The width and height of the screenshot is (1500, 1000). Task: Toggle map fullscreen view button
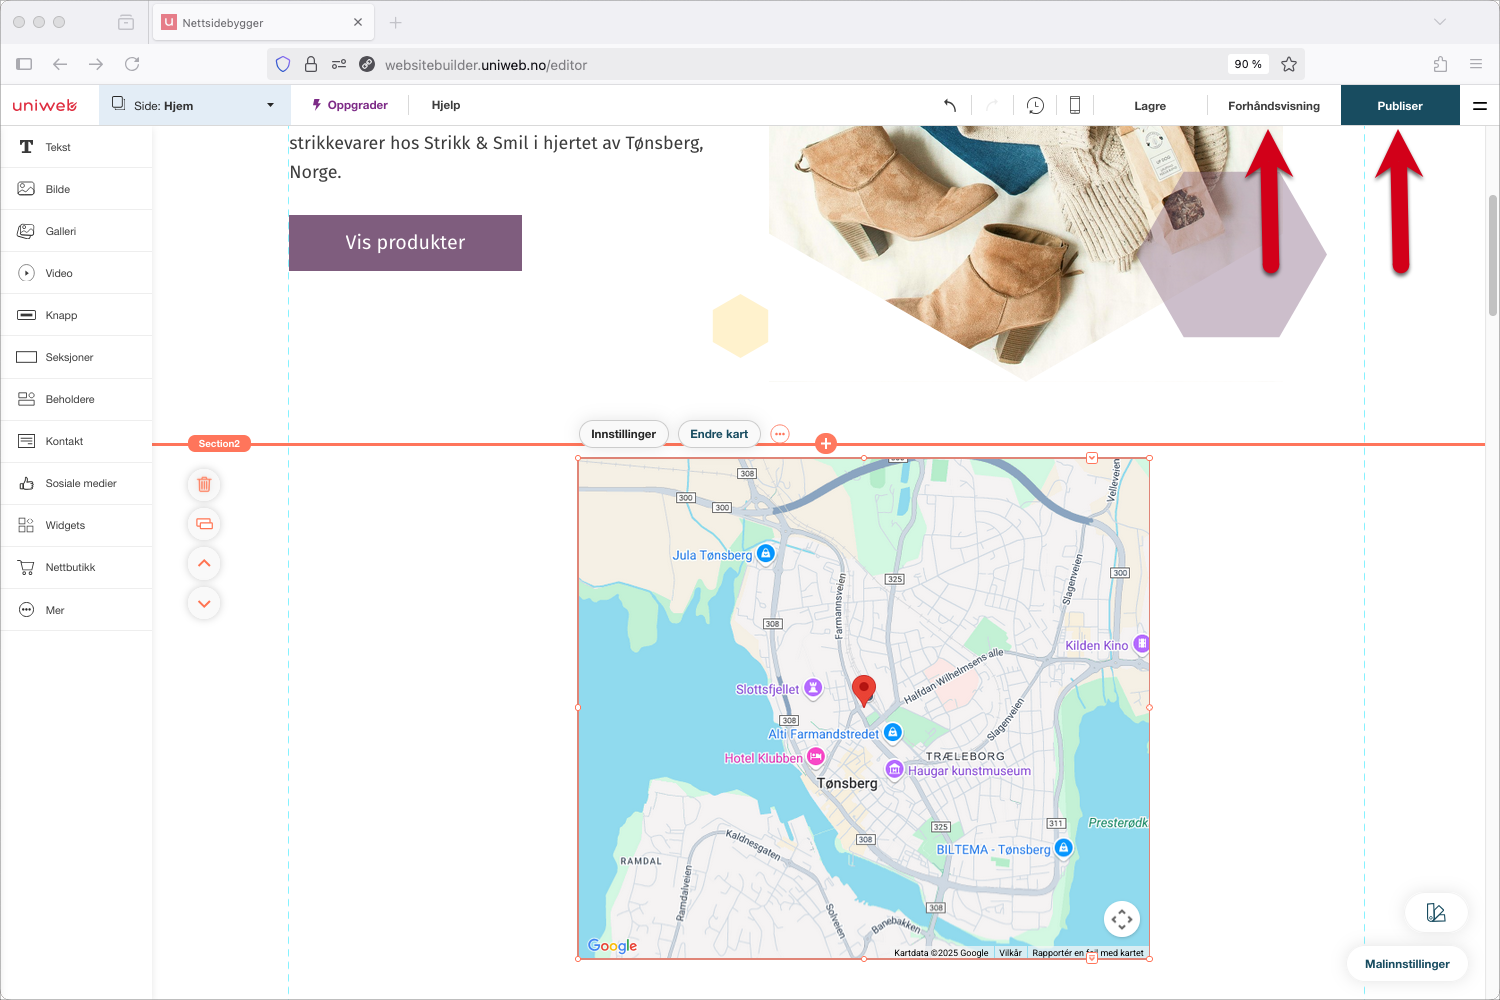tap(1122, 919)
